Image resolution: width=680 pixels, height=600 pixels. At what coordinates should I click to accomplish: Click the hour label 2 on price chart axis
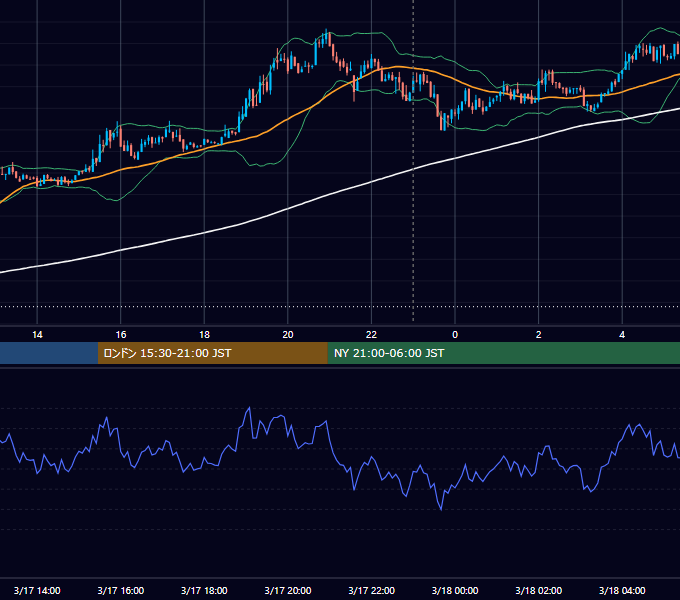click(x=539, y=335)
